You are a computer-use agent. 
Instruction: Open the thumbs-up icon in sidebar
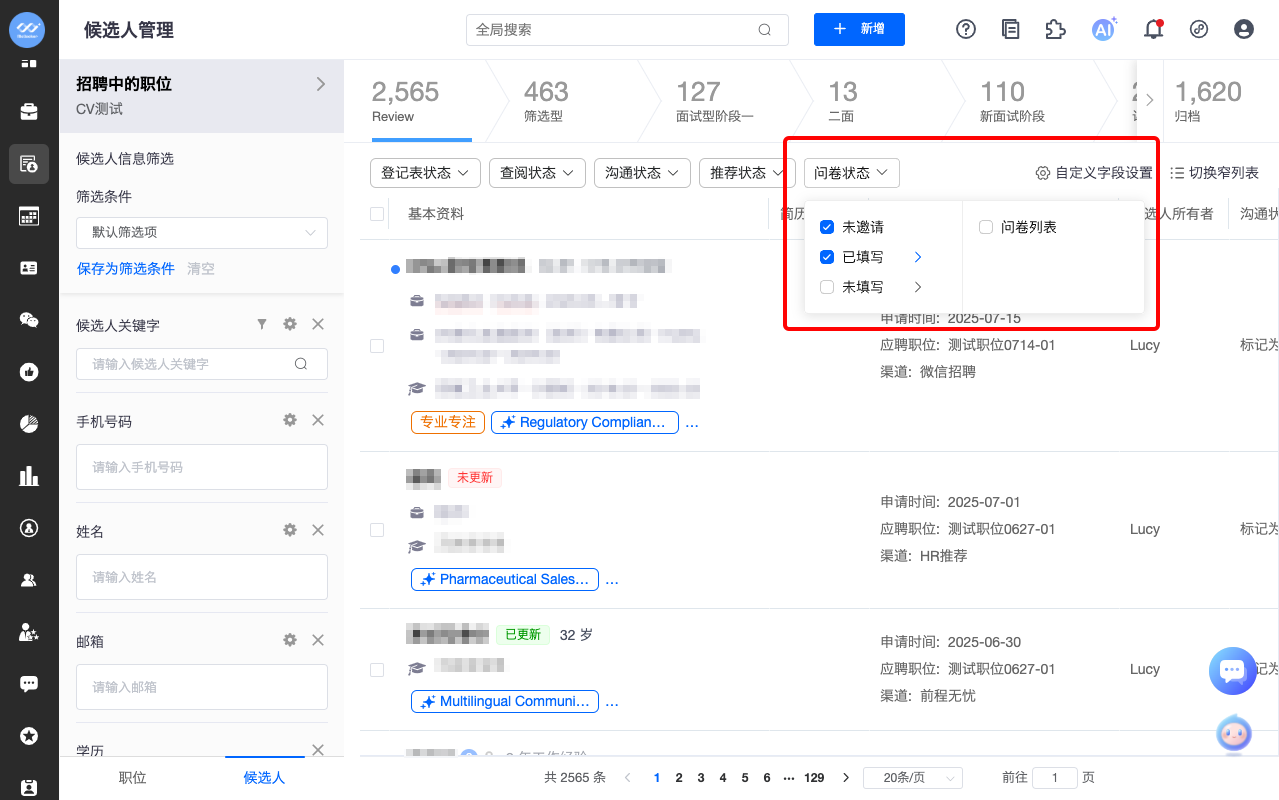tap(29, 372)
